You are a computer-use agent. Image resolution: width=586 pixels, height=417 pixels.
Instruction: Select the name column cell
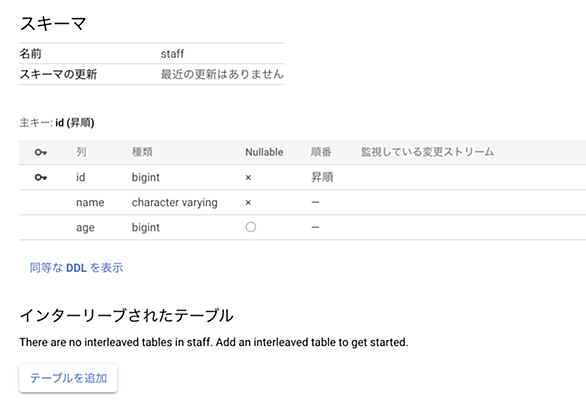click(x=90, y=203)
